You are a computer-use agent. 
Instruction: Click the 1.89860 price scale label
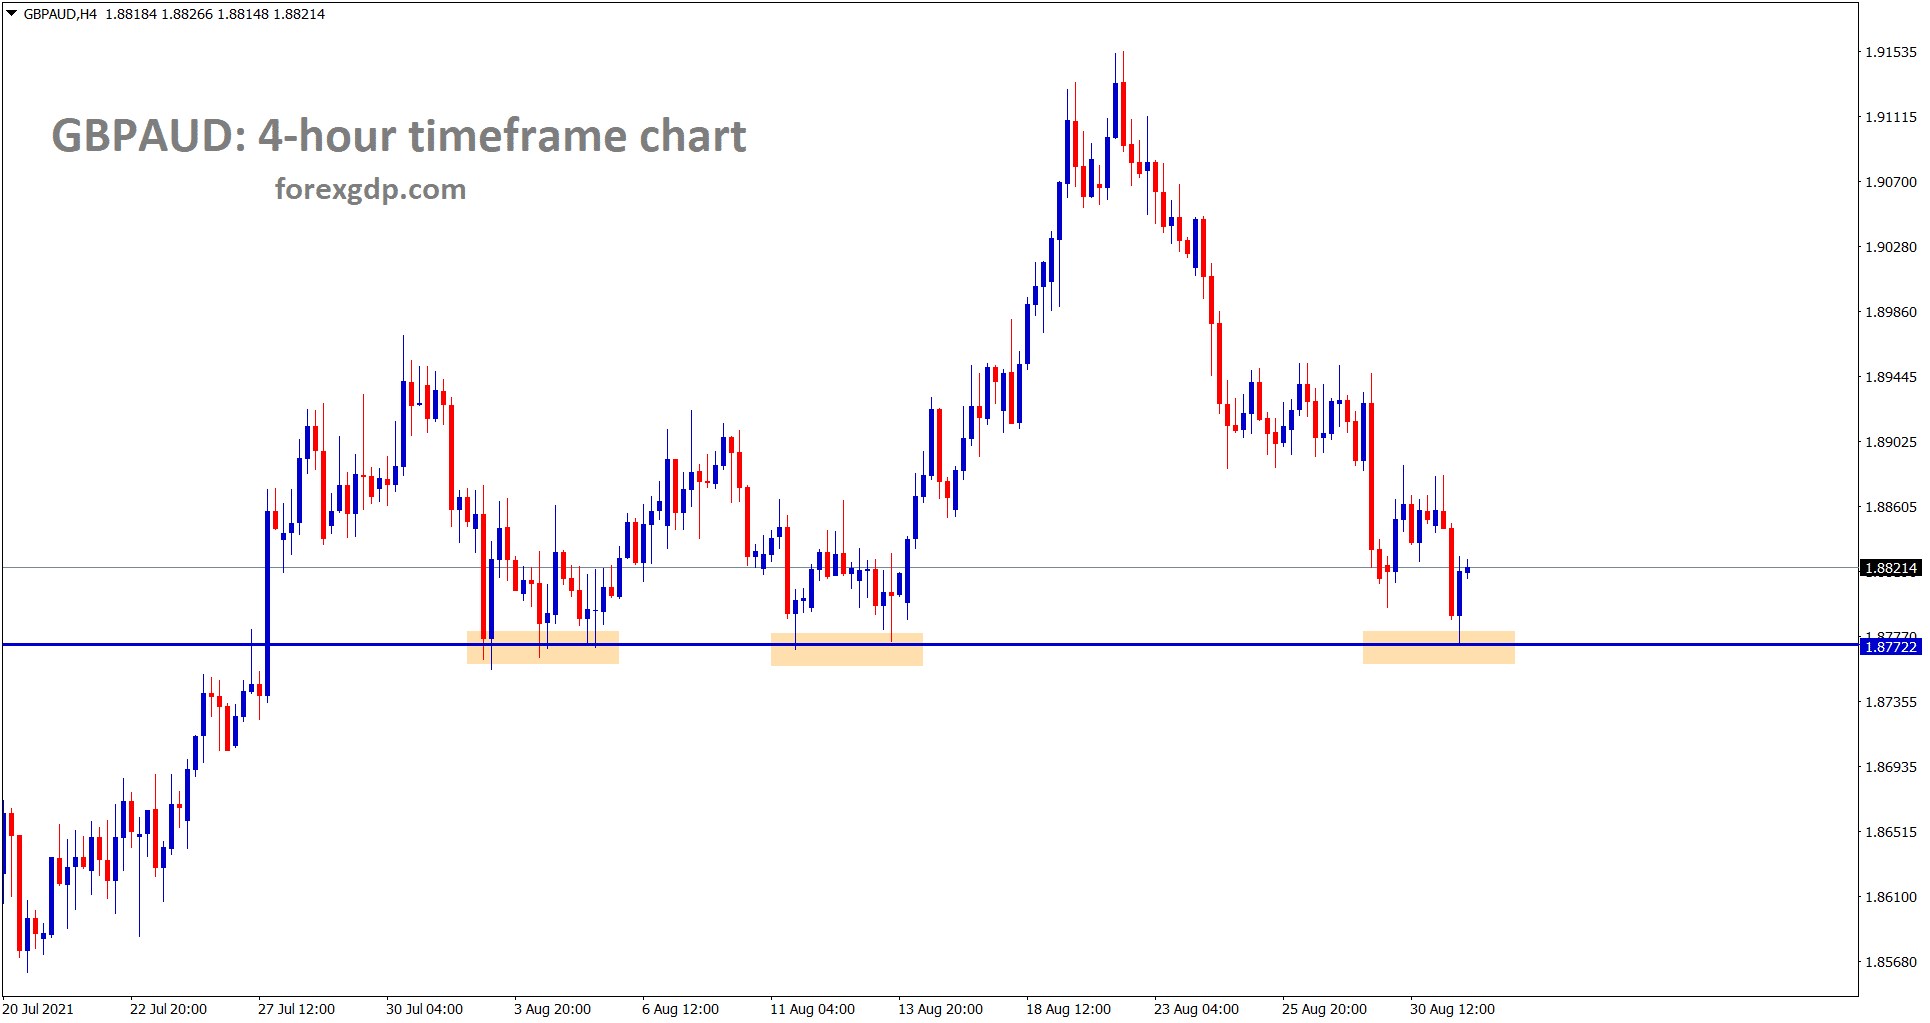[1891, 312]
